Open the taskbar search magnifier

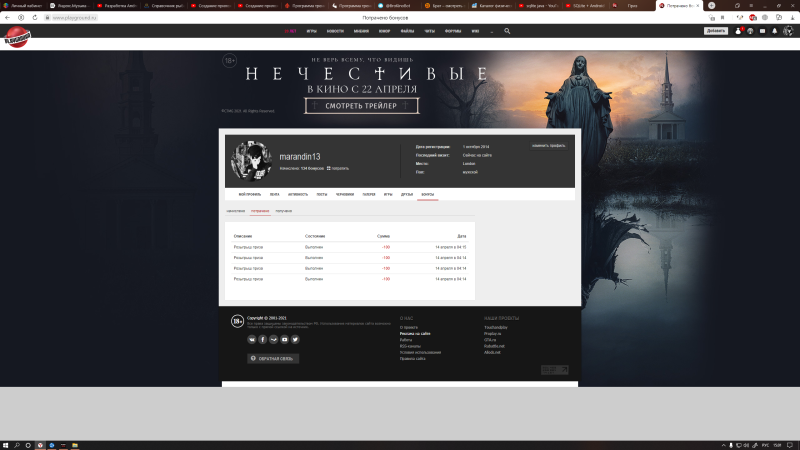pos(17,445)
